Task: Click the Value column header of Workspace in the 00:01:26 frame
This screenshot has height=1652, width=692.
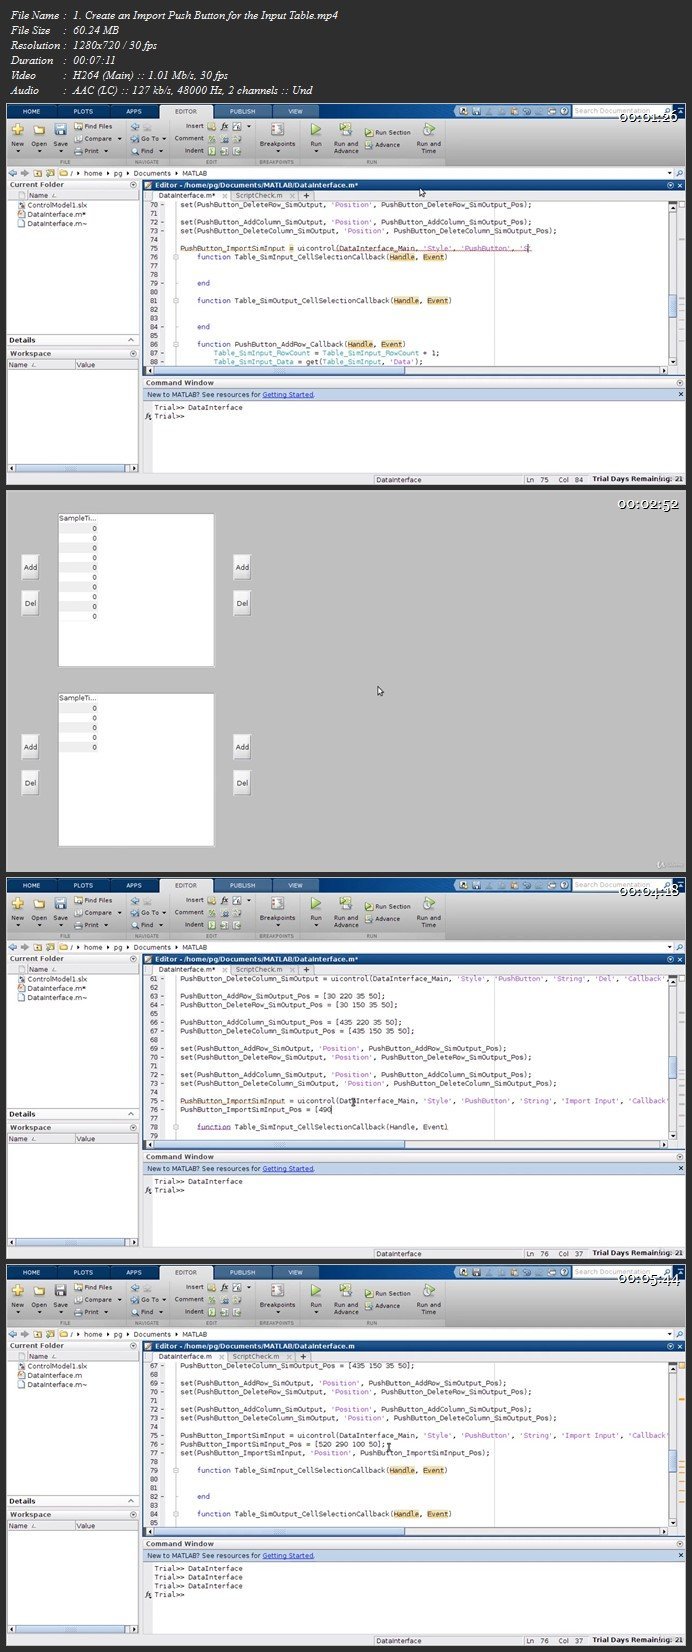Action: [x=107, y=365]
